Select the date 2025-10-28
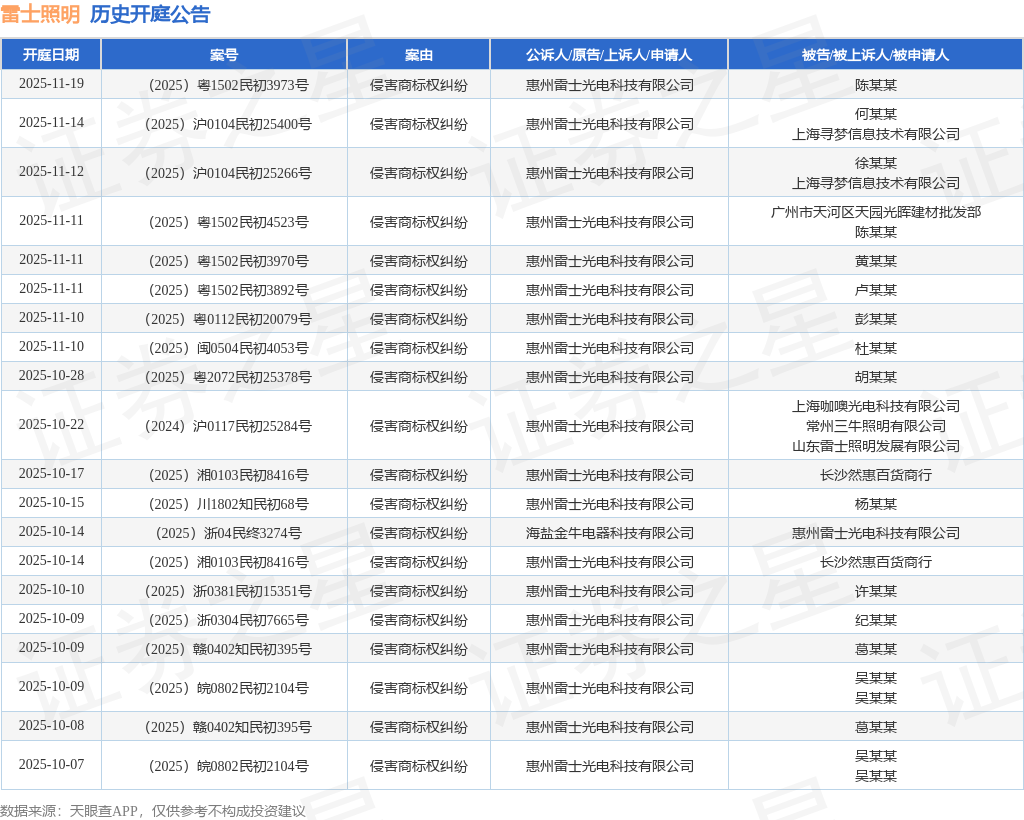 51,376
